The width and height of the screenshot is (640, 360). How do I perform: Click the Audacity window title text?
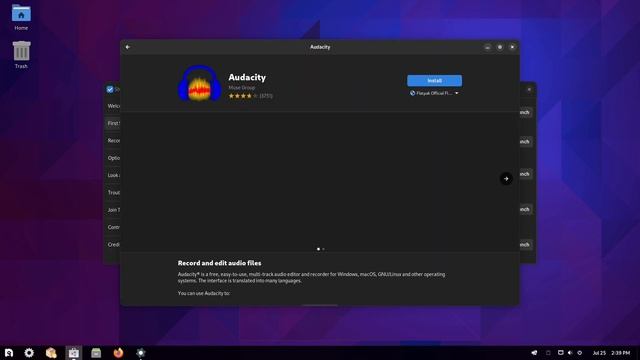coord(320,47)
